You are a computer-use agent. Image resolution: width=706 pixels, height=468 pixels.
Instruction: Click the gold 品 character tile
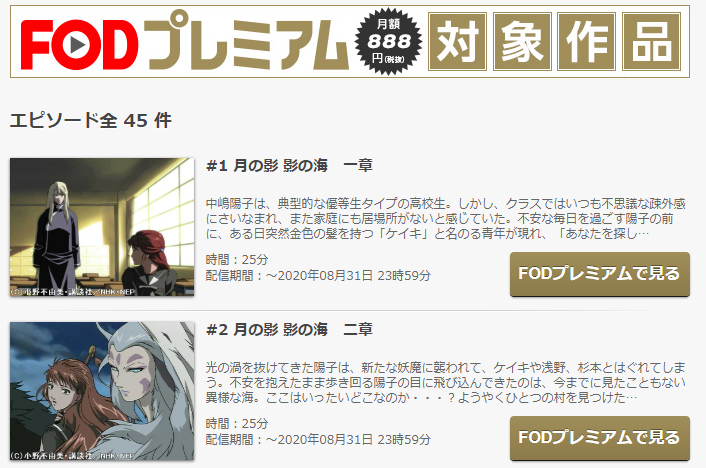pos(652,42)
